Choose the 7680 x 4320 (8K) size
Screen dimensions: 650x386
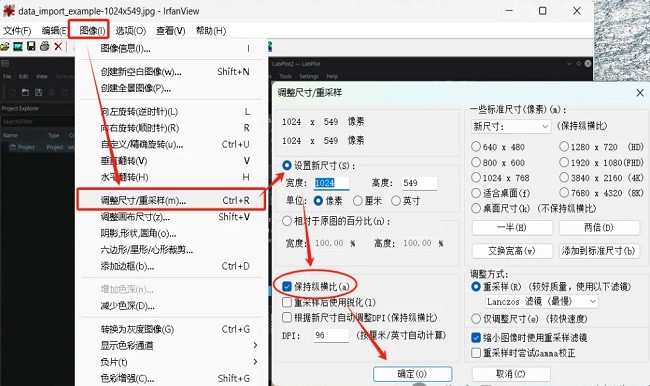click(x=564, y=192)
